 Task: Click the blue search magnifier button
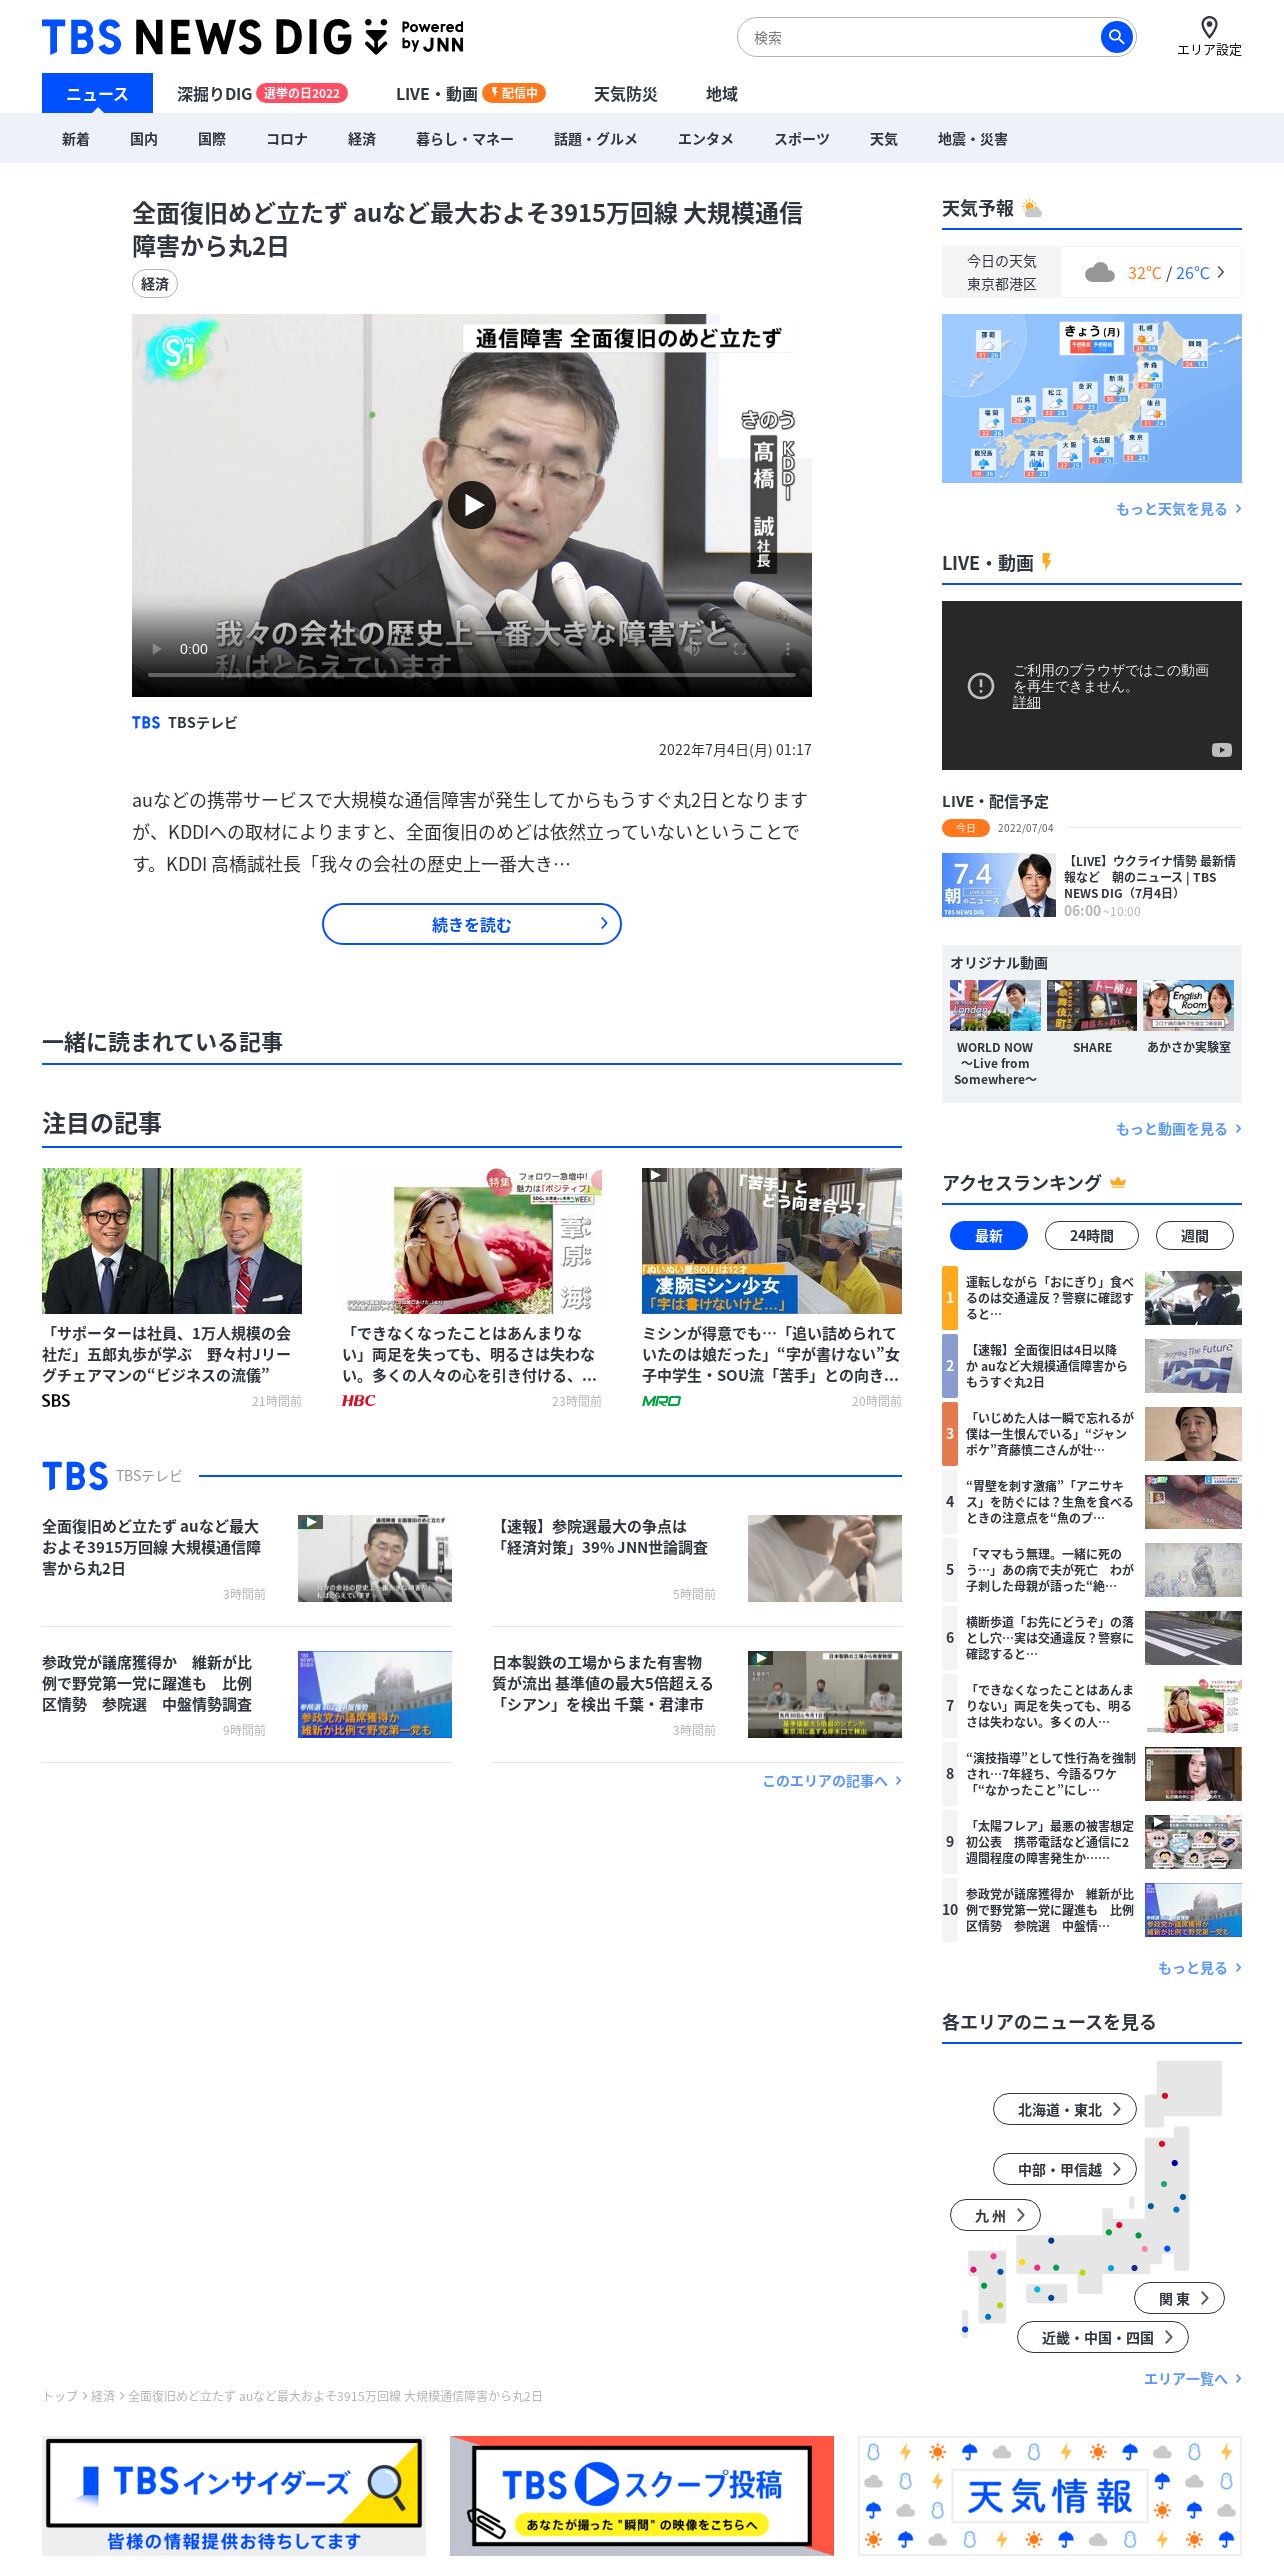click(x=1116, y=37)
